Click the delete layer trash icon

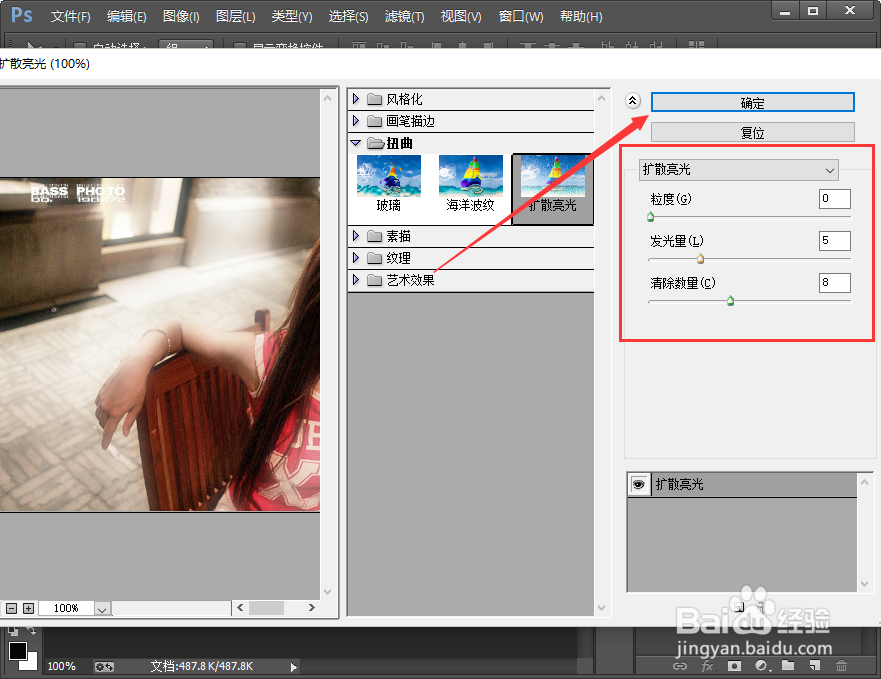(841, 666)
